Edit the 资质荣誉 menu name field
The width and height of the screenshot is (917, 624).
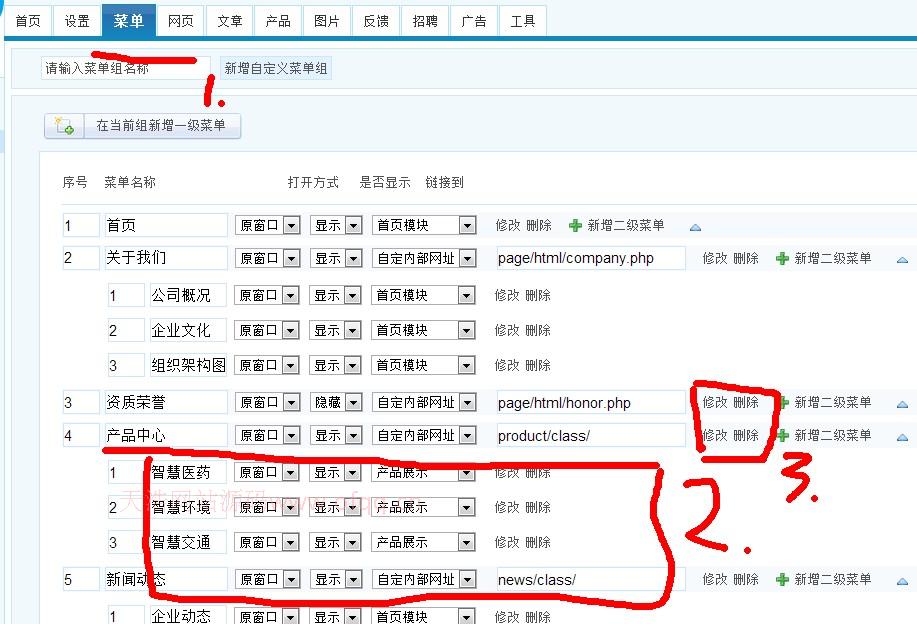point(166,402)
